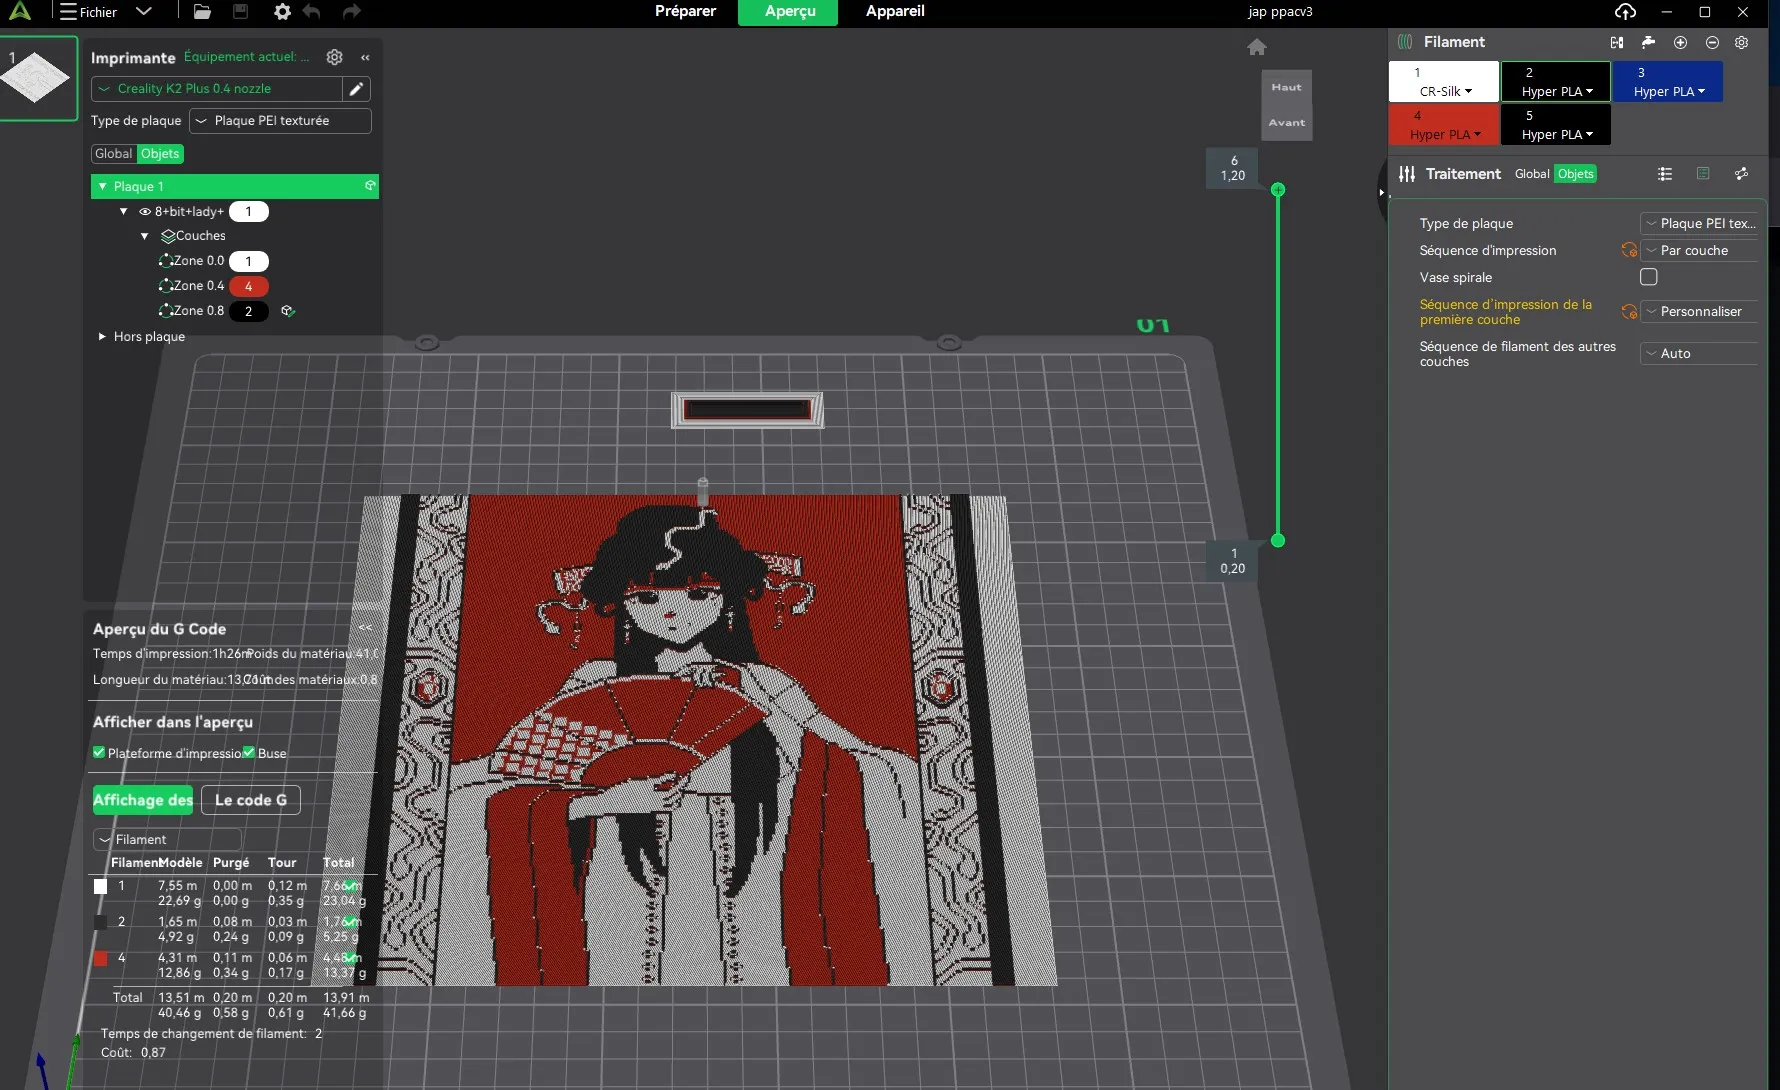Open preferences gear in top toolbar
This screenshot has width=1780, height=1090.
pos(282,12)
